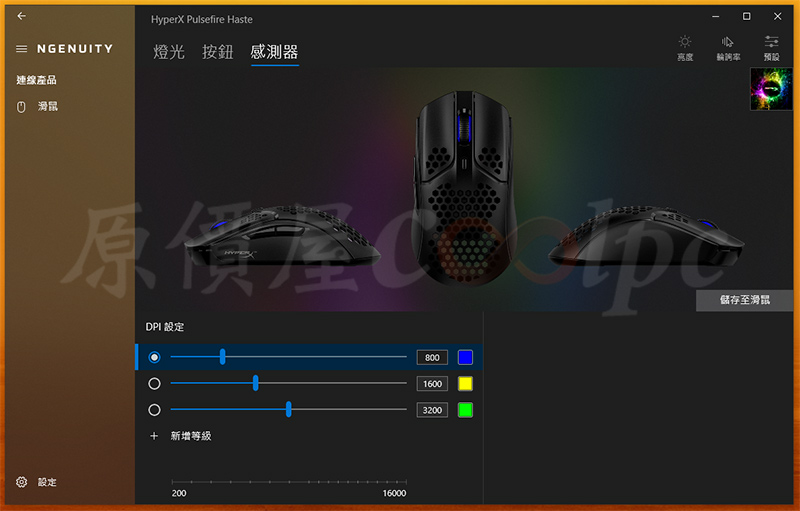Screen dimensions: 800x511
Task: Open the yellow color swatch for 1600 DPI
Action: tap(465, 384)
